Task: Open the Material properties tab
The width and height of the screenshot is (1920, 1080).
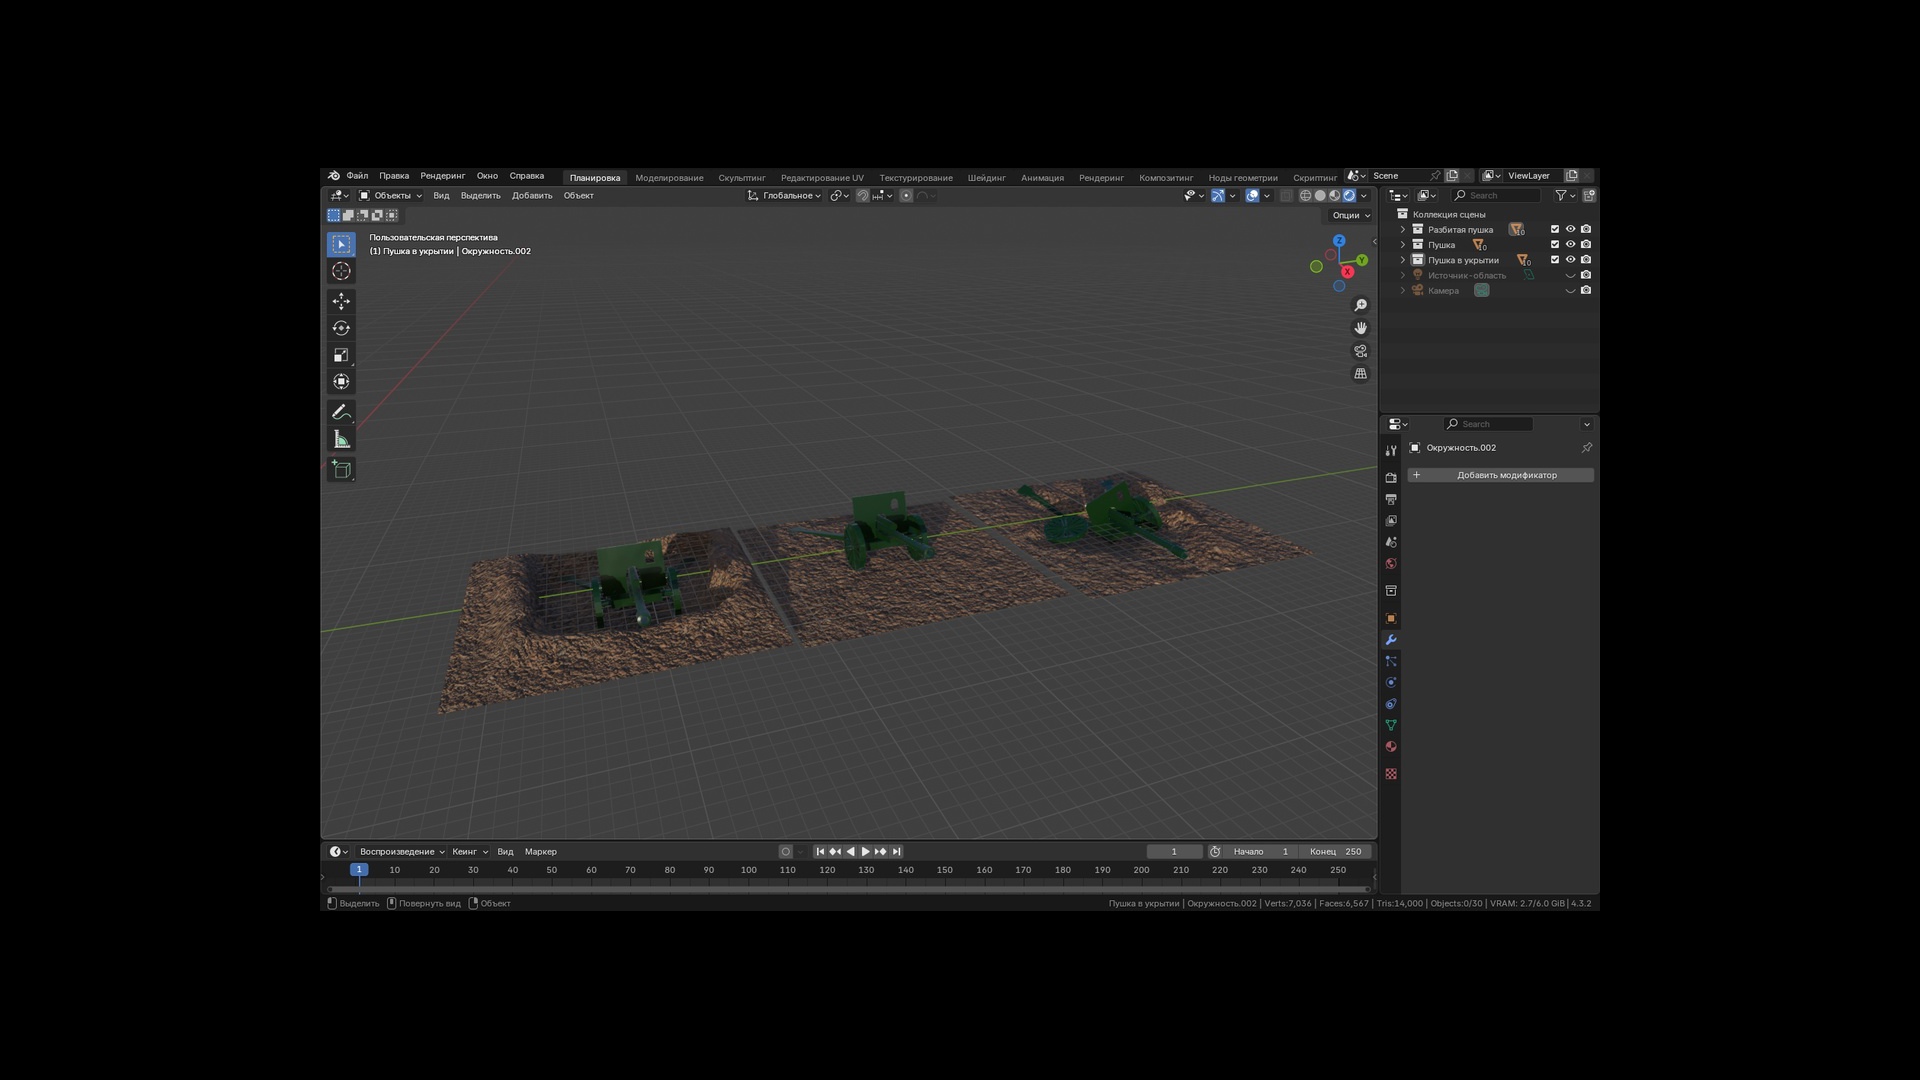Action: [x=1391, y=747]
